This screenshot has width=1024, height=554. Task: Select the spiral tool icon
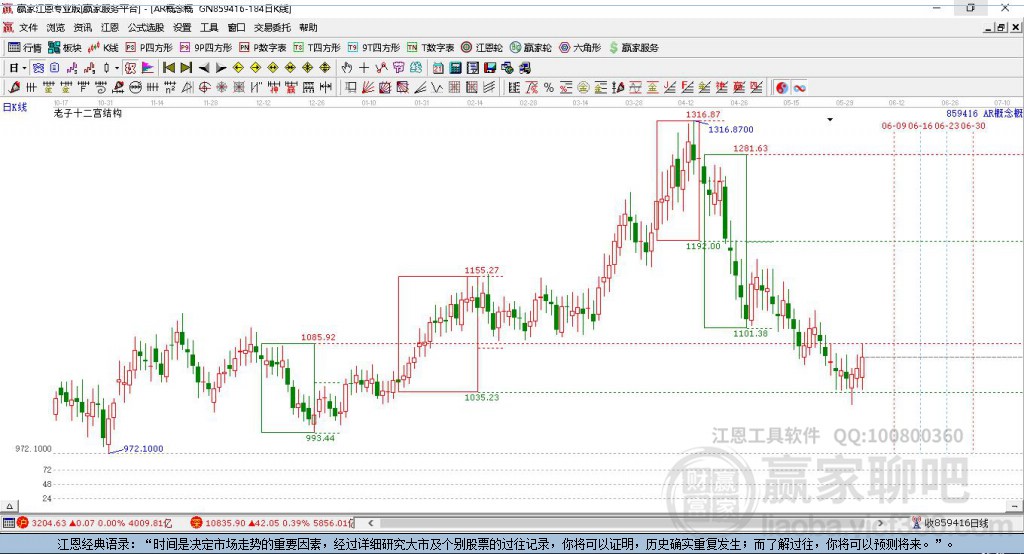point(101,88)
